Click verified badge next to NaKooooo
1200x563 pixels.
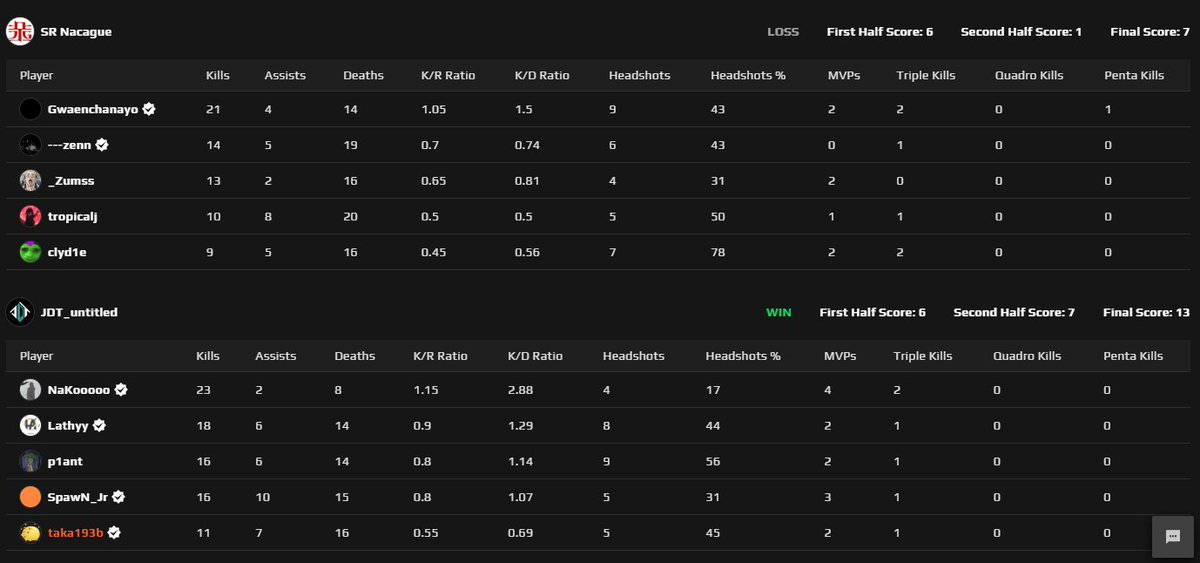pos(121,390)
